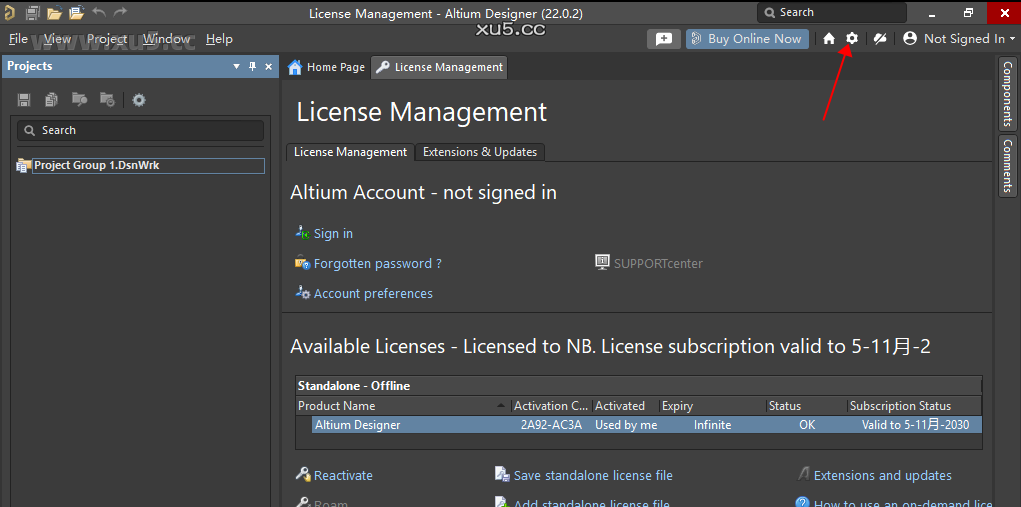Click the save icon in the Projects panel
The image size is (1021, 507).
[x=25, y=100]
